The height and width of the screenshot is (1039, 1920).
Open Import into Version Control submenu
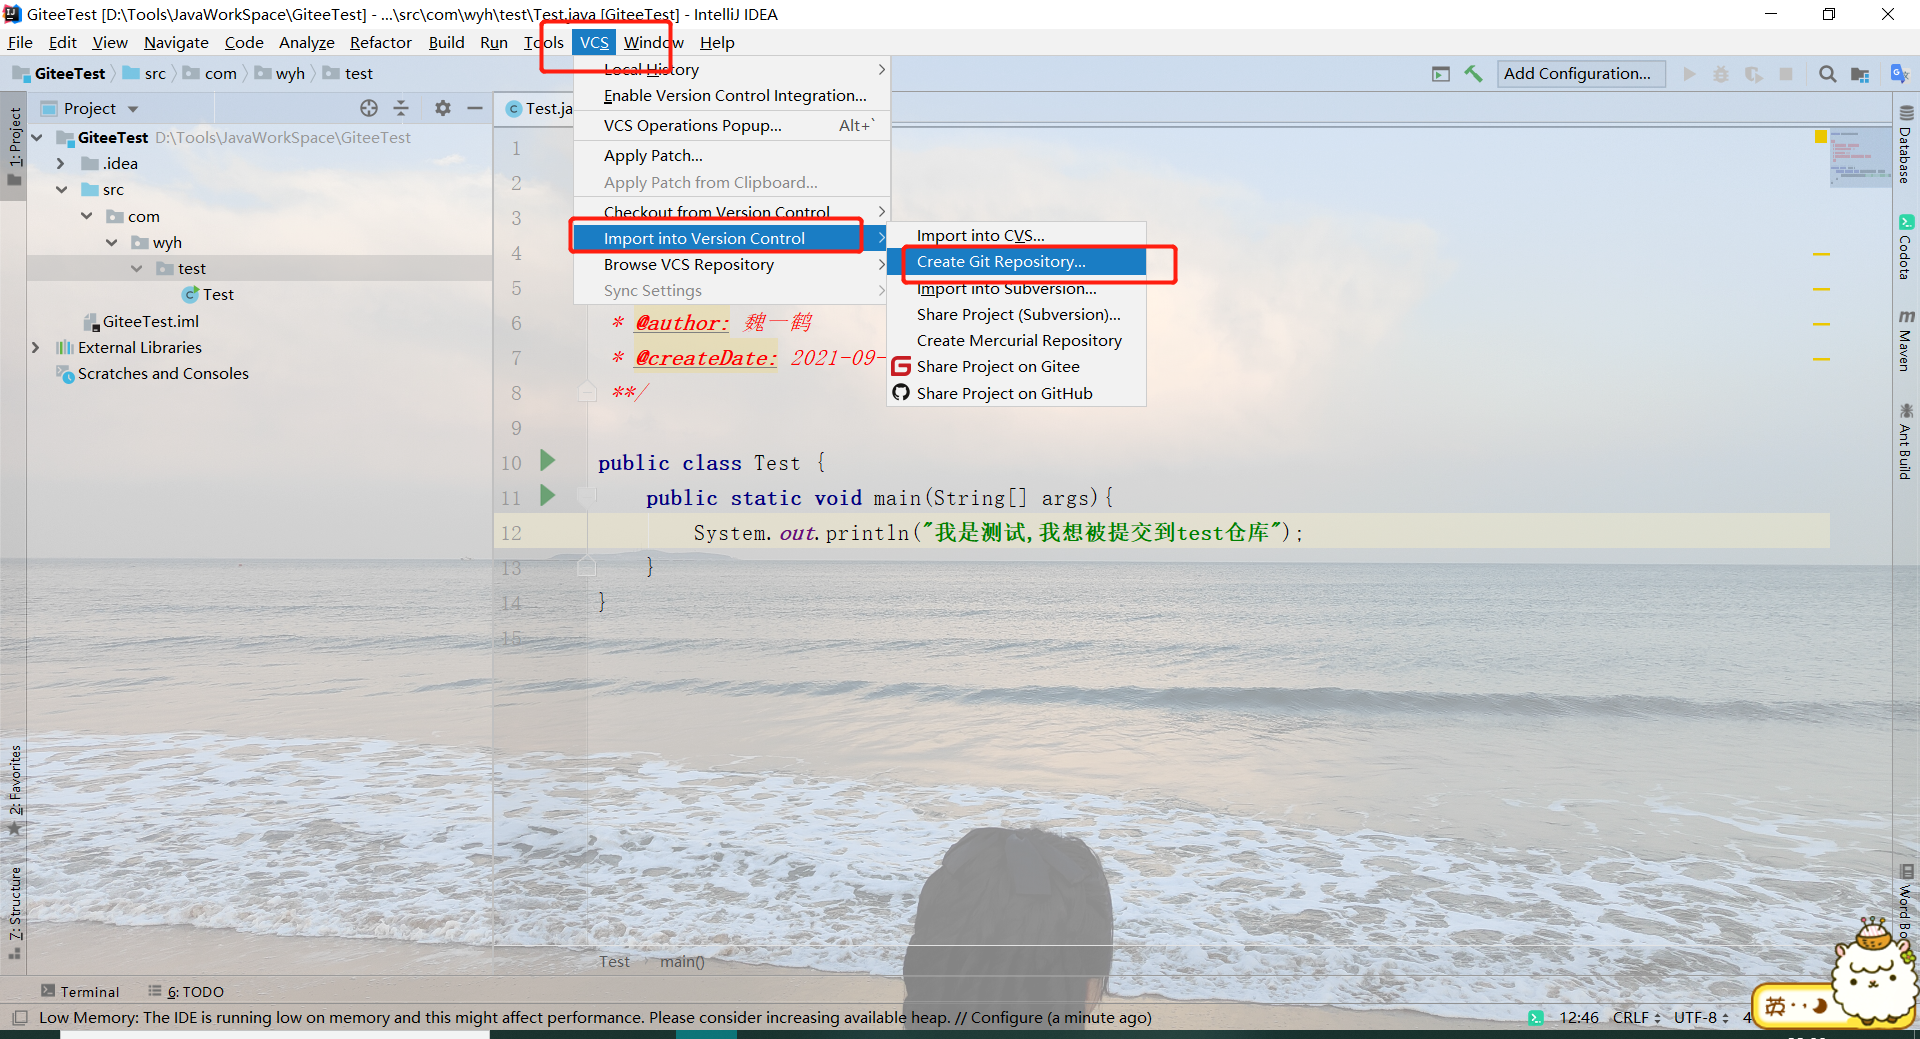730,238
